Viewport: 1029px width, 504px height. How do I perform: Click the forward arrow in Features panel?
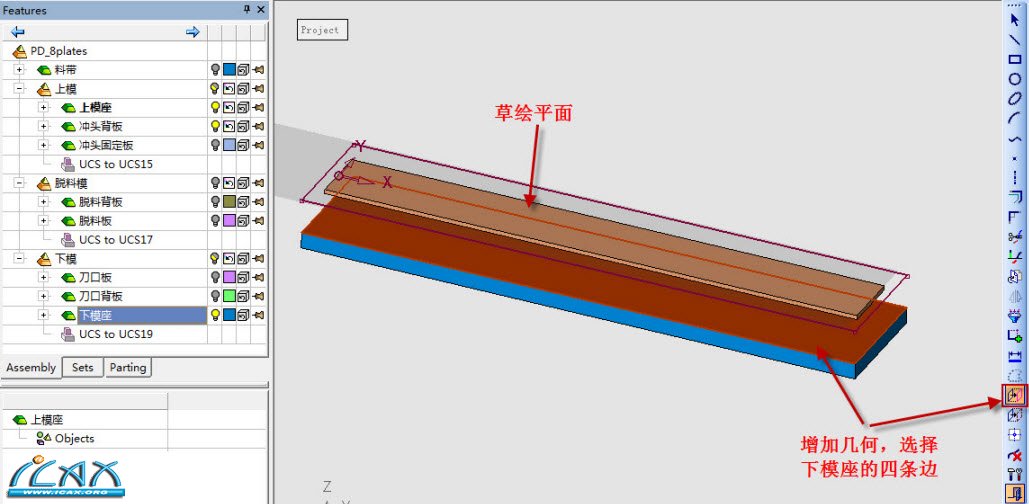tap(192, 32)
